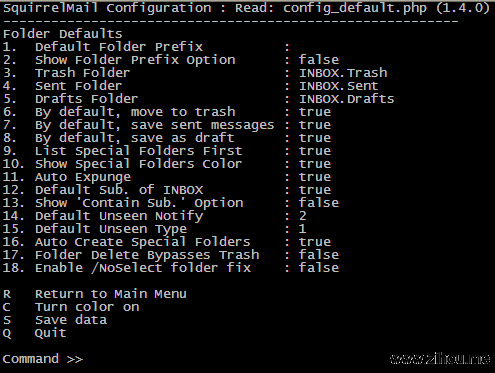Viewport: 495px width, 373px height.
Task: Toggle 'By default, move to trash' value
Action: point(315,112)
